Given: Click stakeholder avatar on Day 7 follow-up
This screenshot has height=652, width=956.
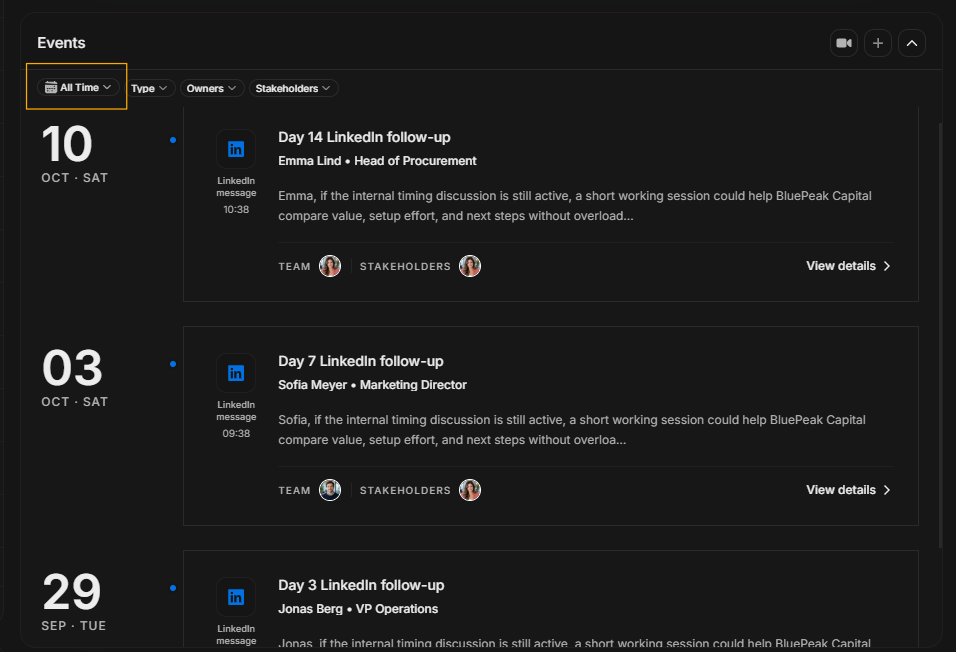Looking at the screenshot, I should click(x=469, y=490).
